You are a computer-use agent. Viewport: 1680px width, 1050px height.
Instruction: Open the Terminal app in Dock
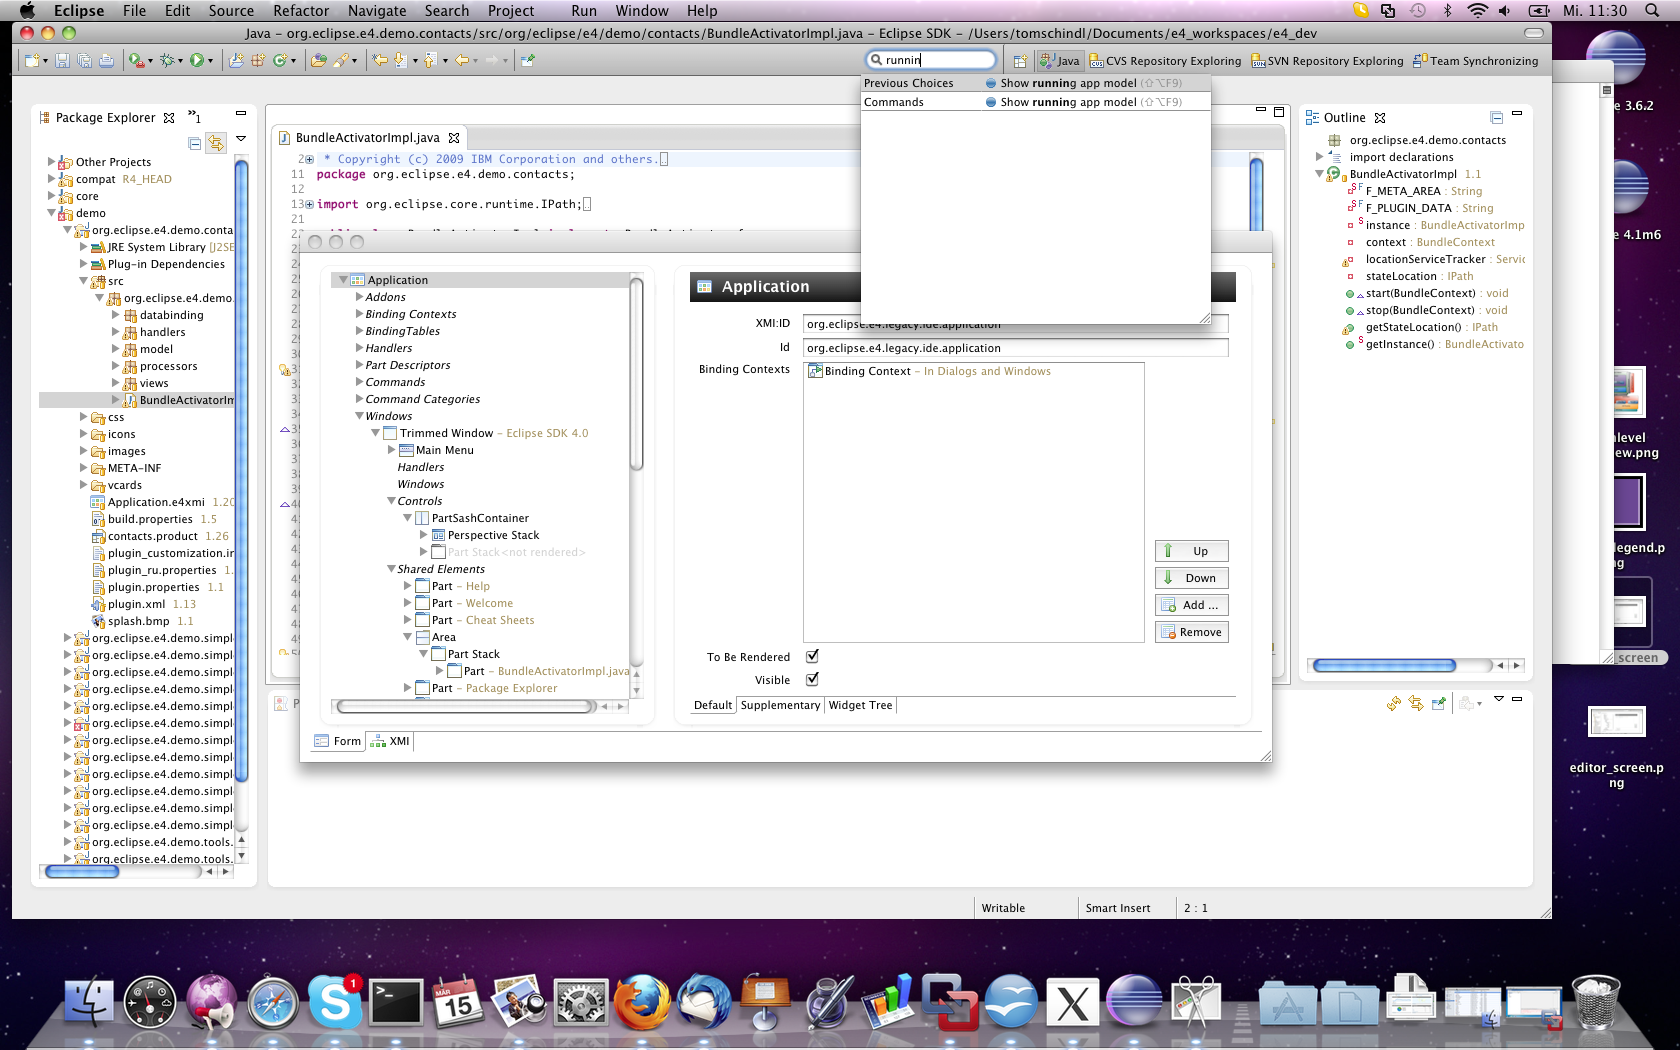tap(396, 1002)
